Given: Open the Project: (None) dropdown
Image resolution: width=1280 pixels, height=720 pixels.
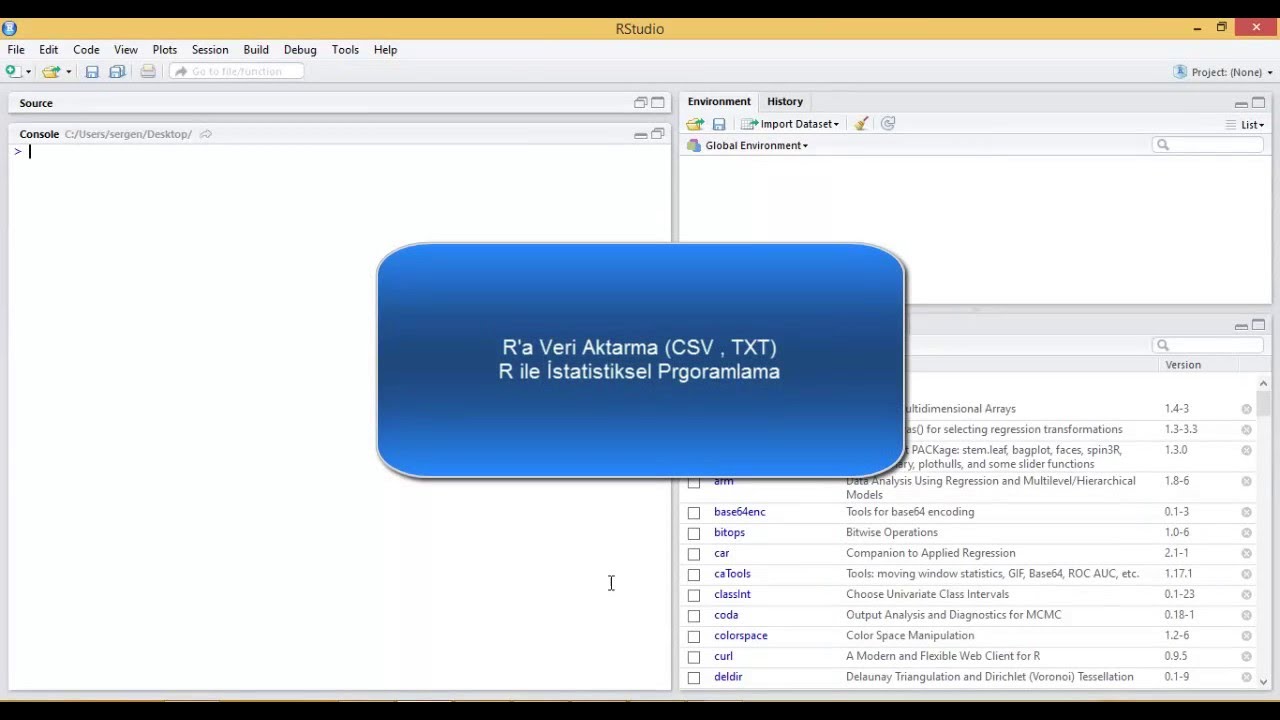Looking at the screenshot, I should pos(1223,72).
